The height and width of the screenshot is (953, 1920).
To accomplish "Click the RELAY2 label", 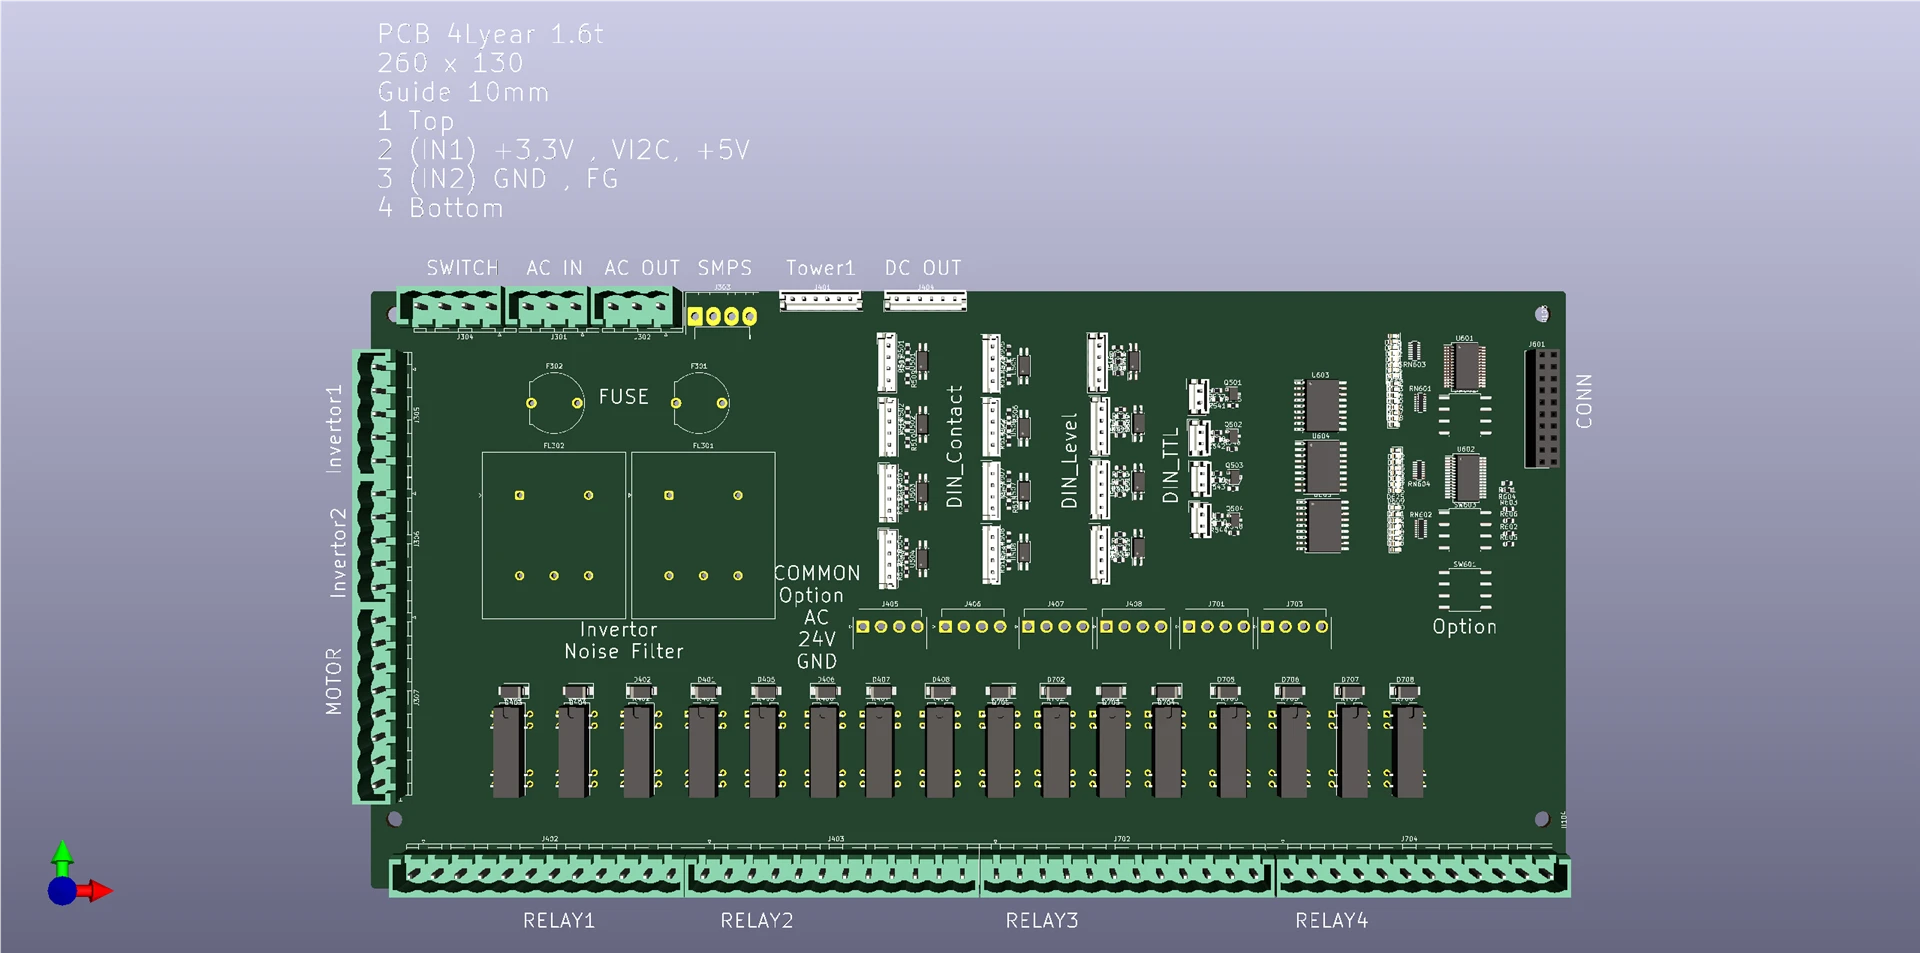I will pos(757,921).
